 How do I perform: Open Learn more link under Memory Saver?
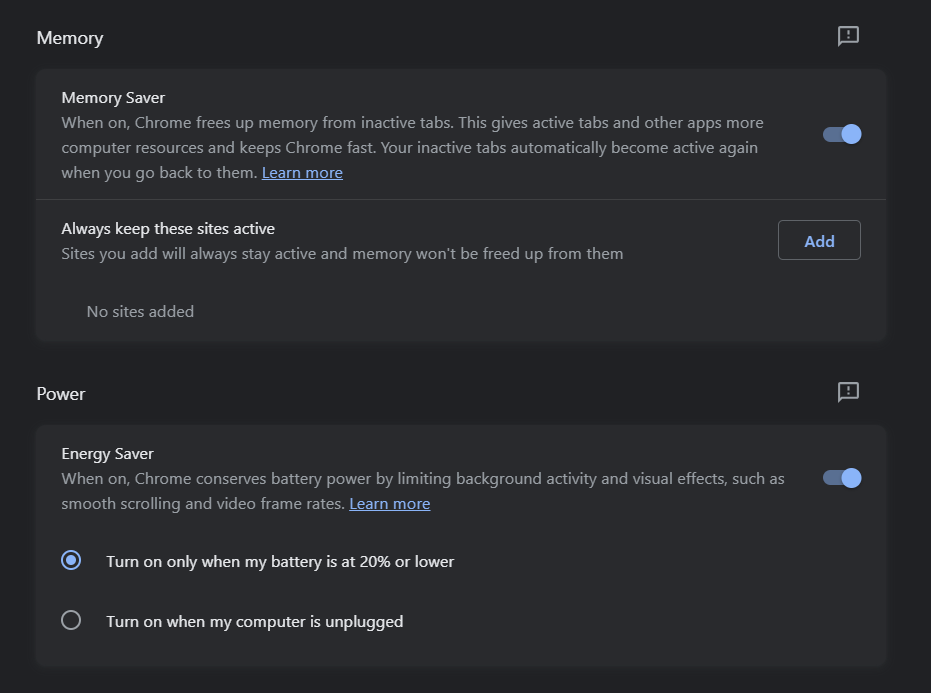pyautogui.click(x=302, y=173)
